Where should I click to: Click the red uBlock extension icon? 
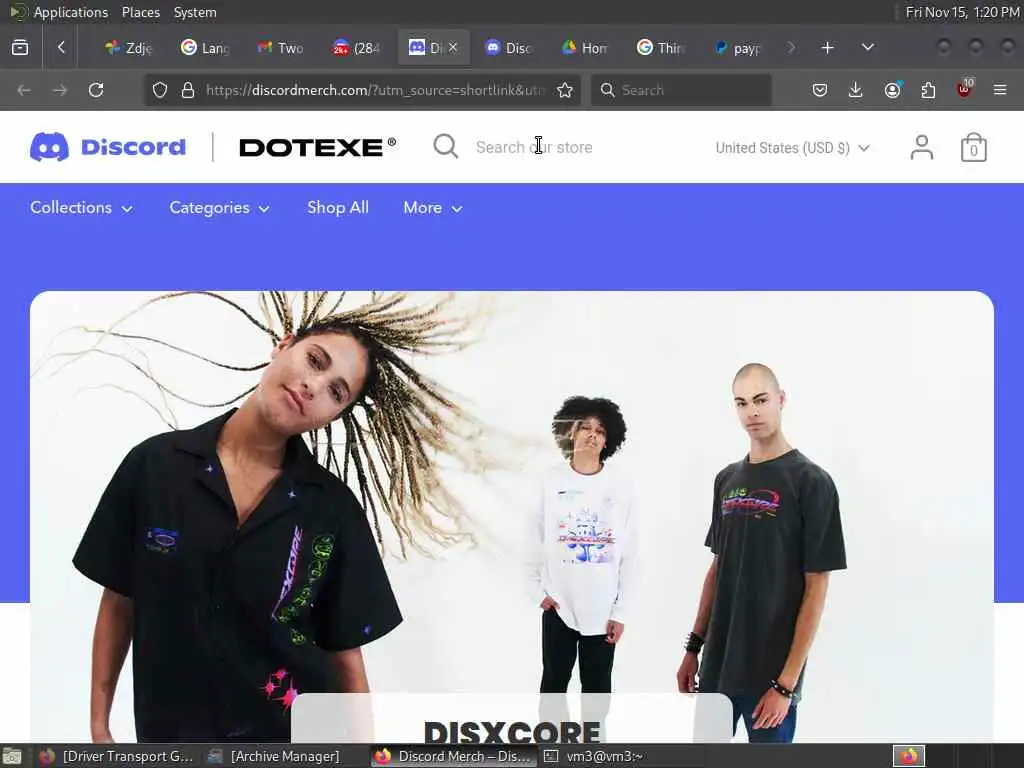pos(965,88)
